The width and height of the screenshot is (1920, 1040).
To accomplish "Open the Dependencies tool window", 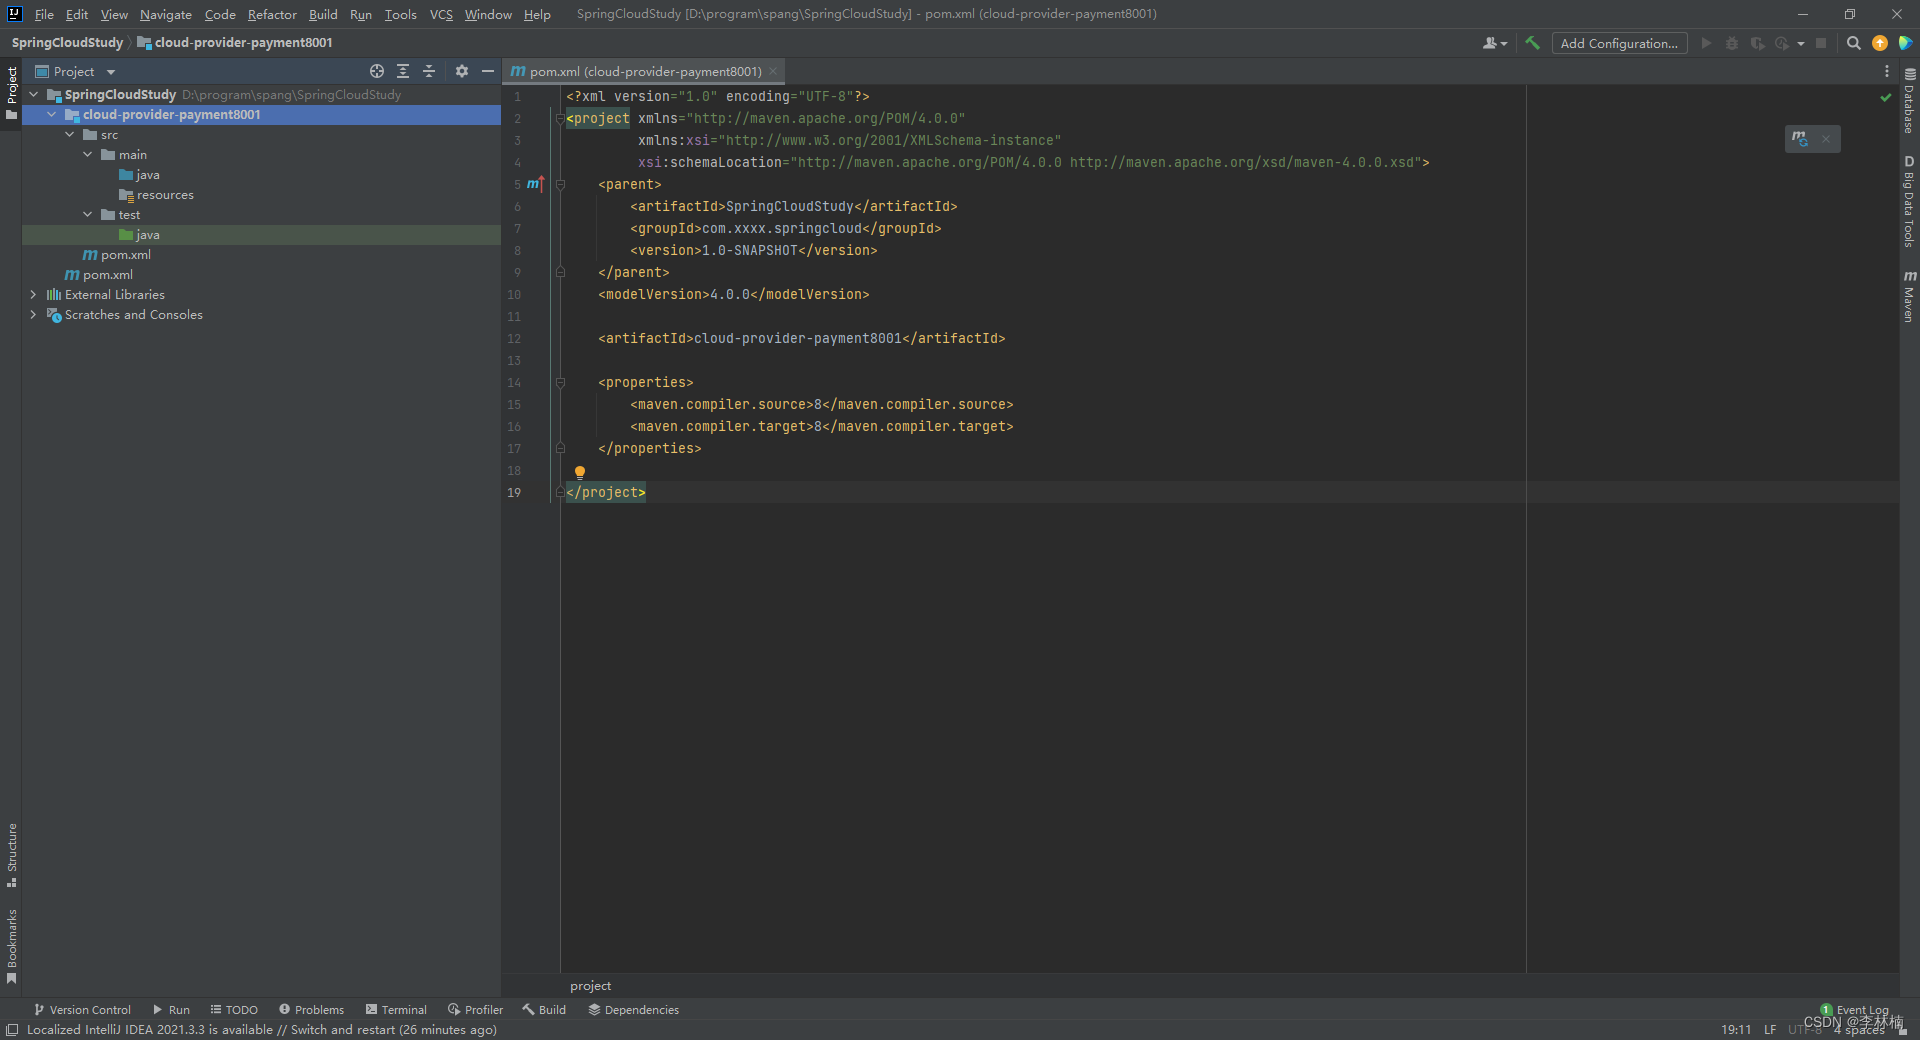I will (x=633, y=1010).
